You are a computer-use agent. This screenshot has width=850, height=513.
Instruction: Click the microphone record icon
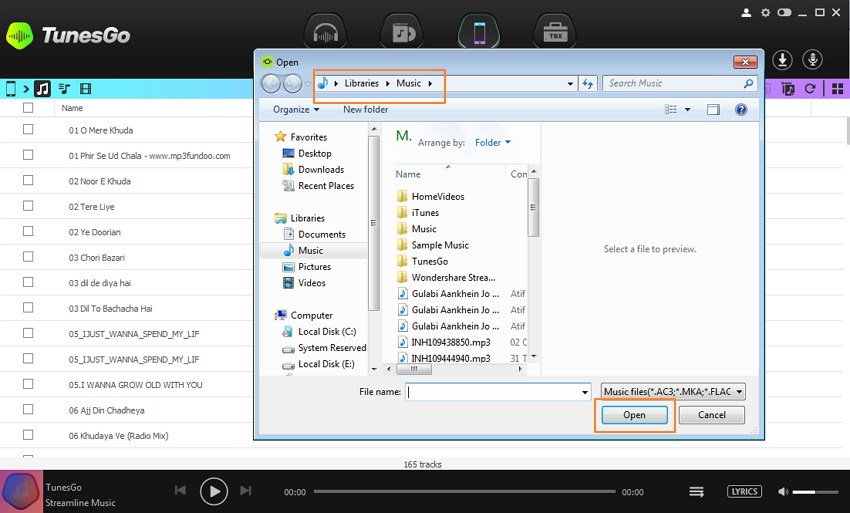[x=813, y=60]
